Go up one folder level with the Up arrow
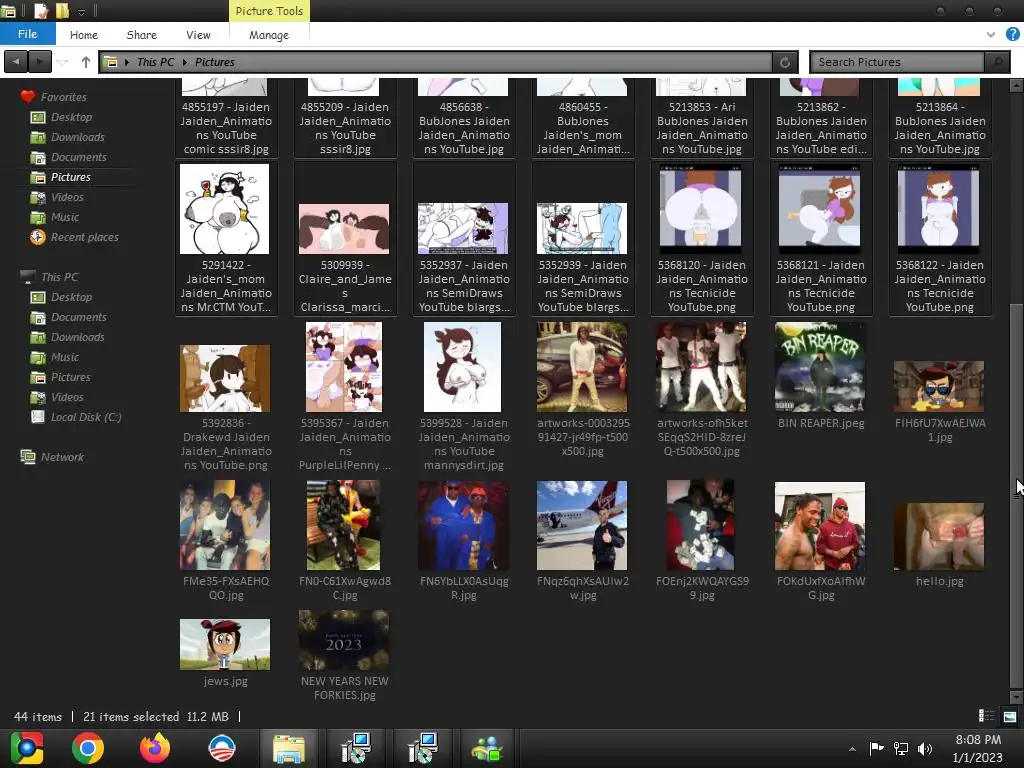The height and width of the screenshot is (768, 1024). pos(86,62)
